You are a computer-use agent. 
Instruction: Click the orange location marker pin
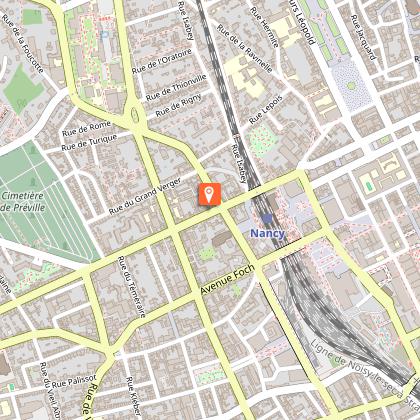coord(209,194)
